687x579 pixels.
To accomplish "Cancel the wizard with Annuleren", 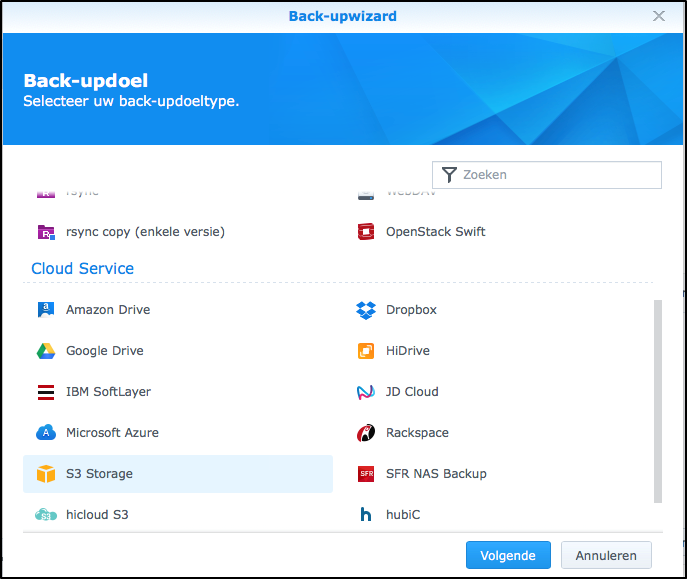I will (606, 555).
